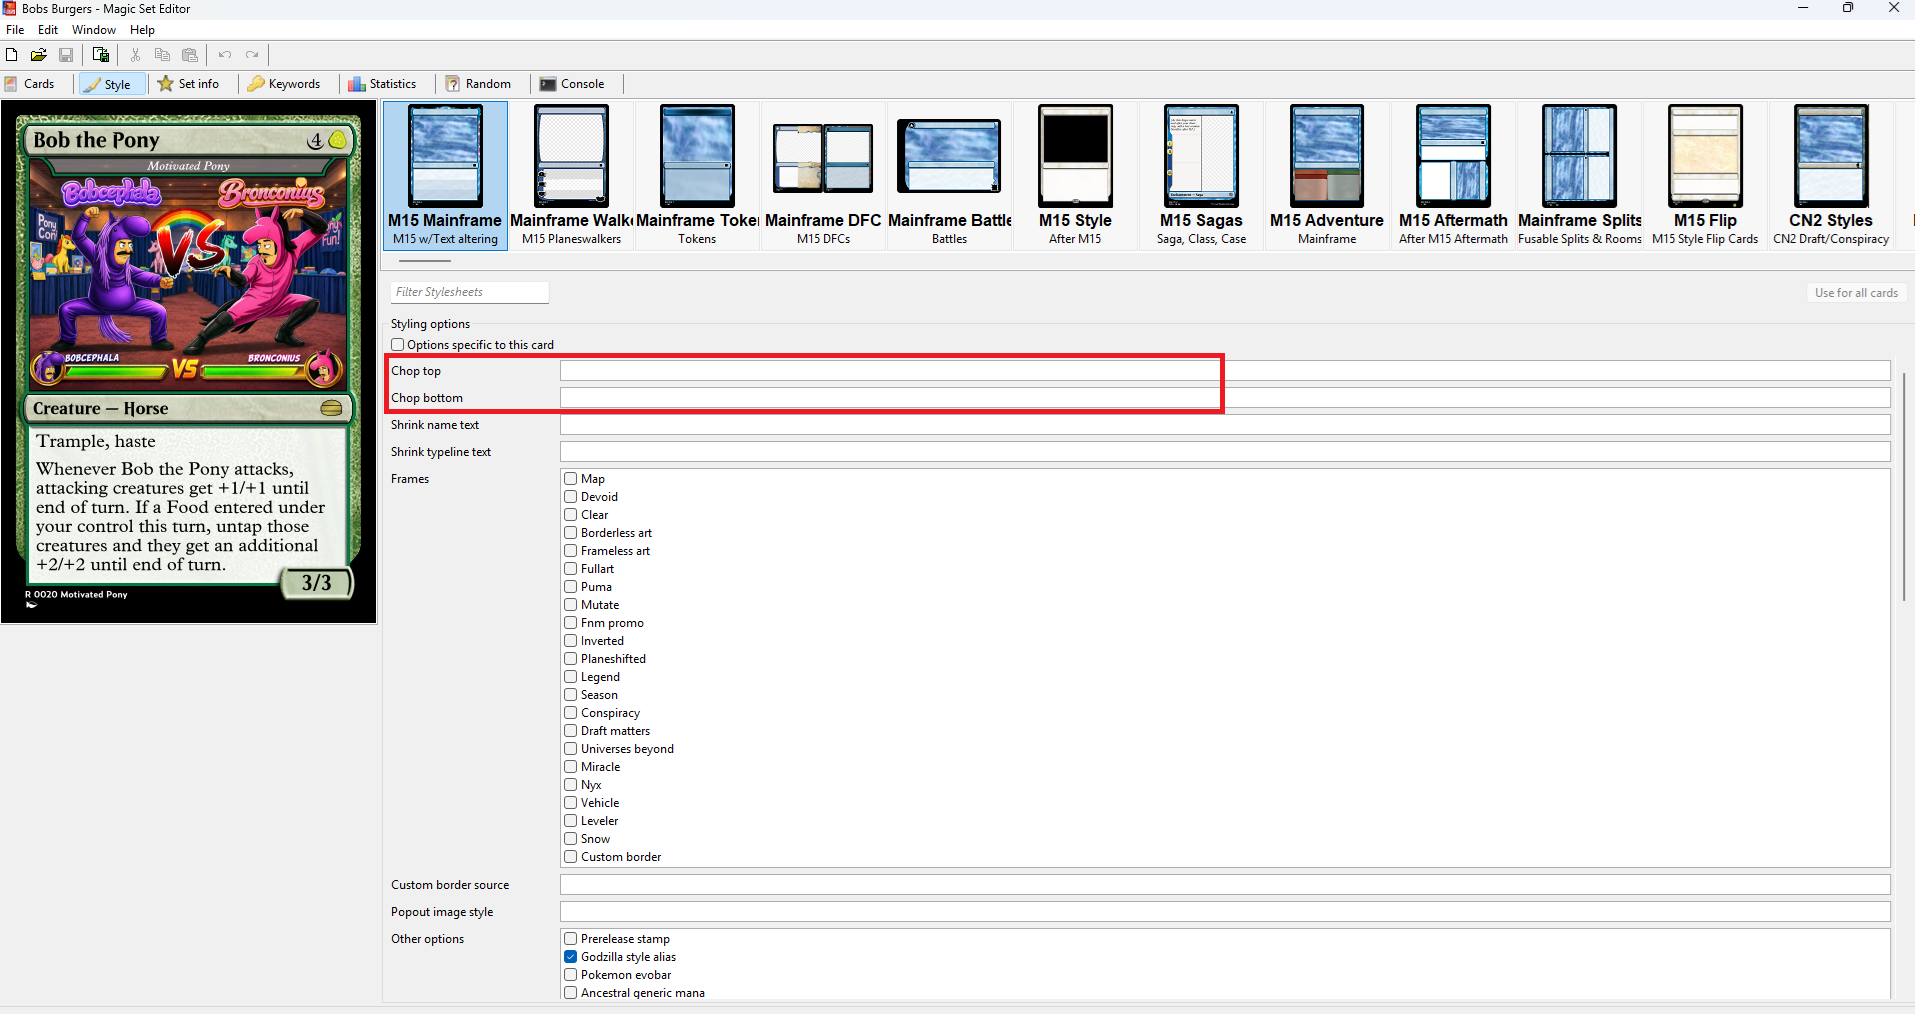Viewport: 1915px width, 1014px height.
Task: Click the Paste clipboard icon
Action: [190, 55]
